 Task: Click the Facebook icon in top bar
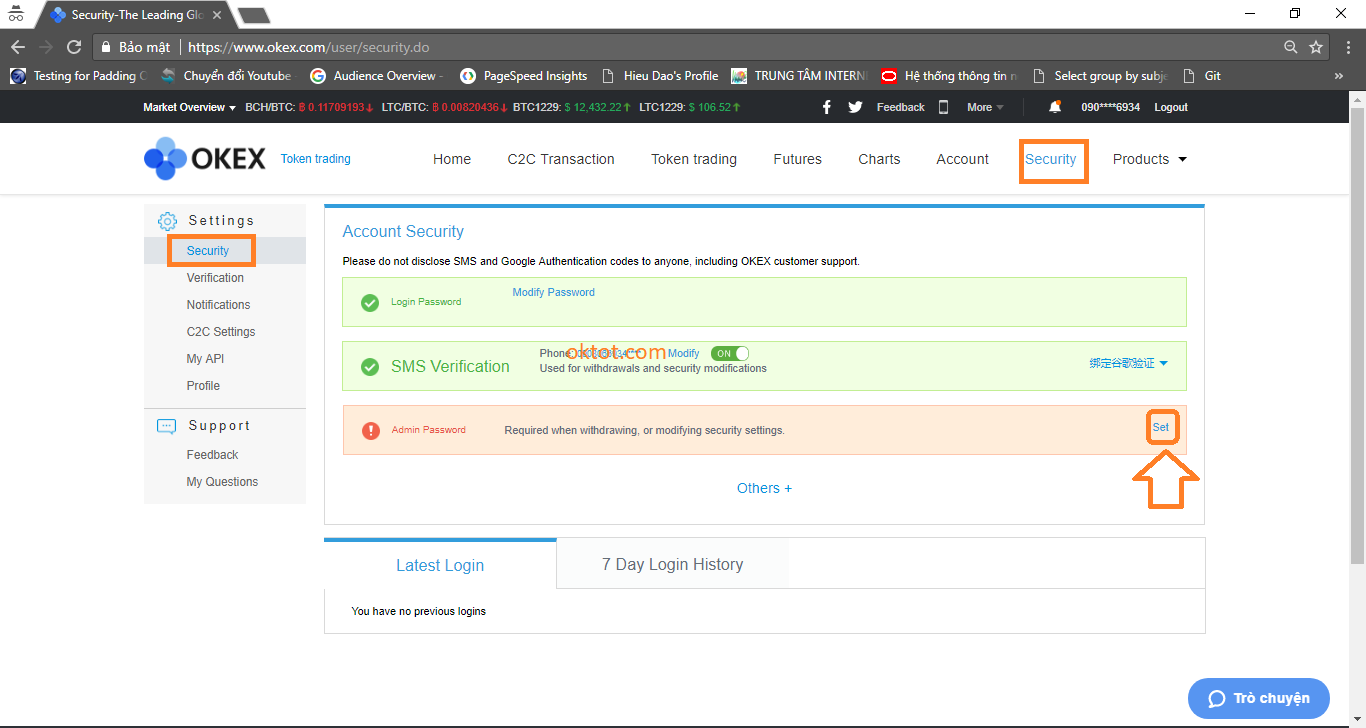[x=826, y=107]
